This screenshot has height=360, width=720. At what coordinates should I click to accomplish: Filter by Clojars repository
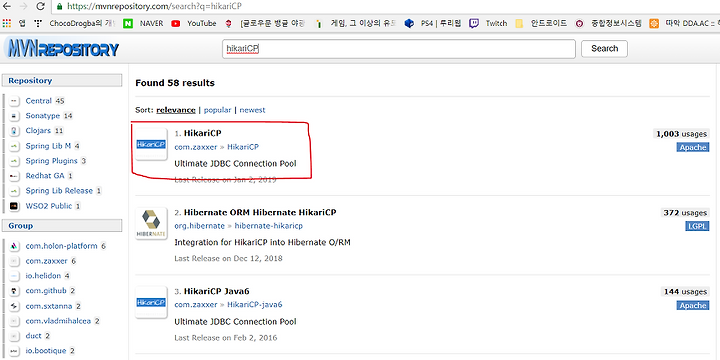point(38,131)
